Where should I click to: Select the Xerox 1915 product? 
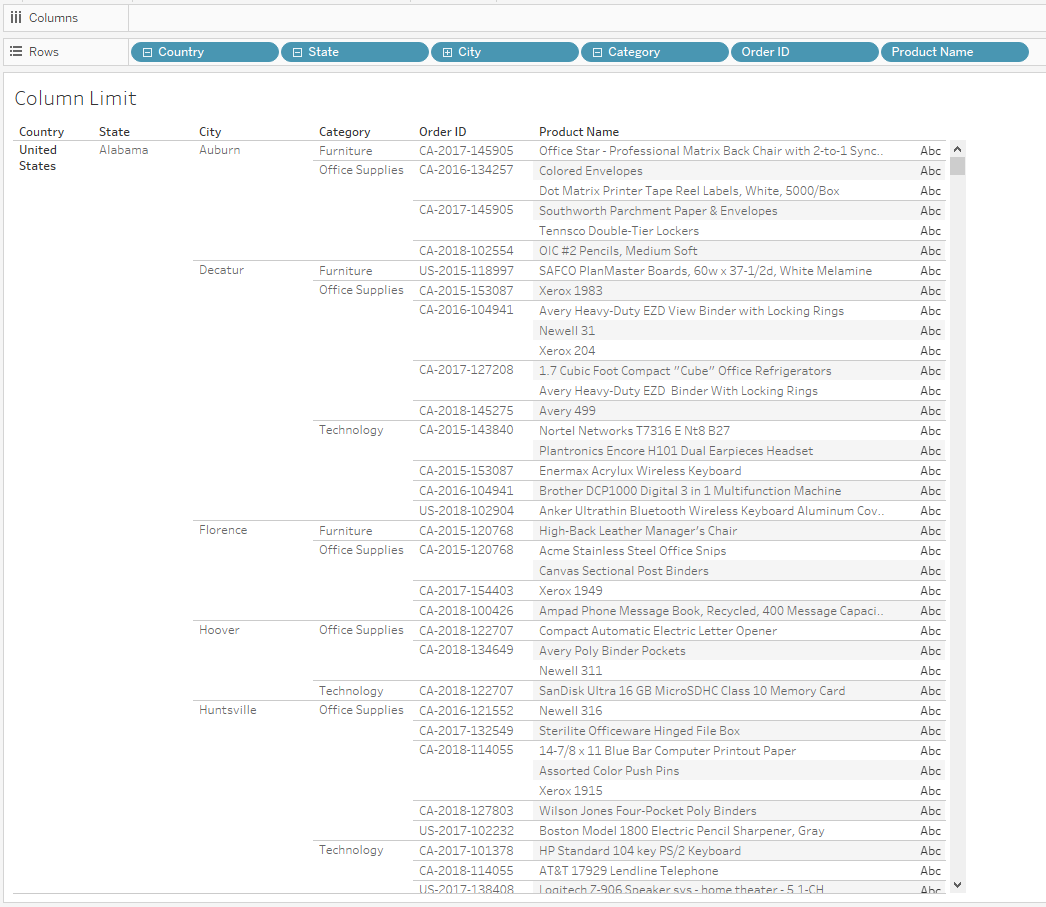pos(570,791)
